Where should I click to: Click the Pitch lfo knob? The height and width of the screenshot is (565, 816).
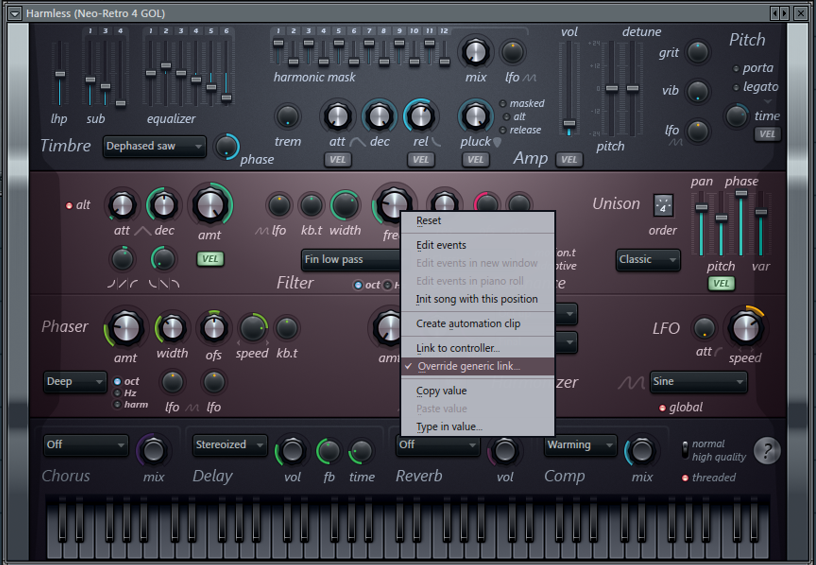click(697, 131)
